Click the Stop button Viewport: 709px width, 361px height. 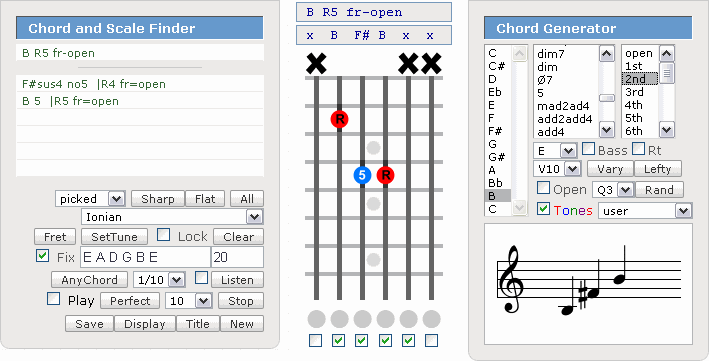[x=241, y=301]
